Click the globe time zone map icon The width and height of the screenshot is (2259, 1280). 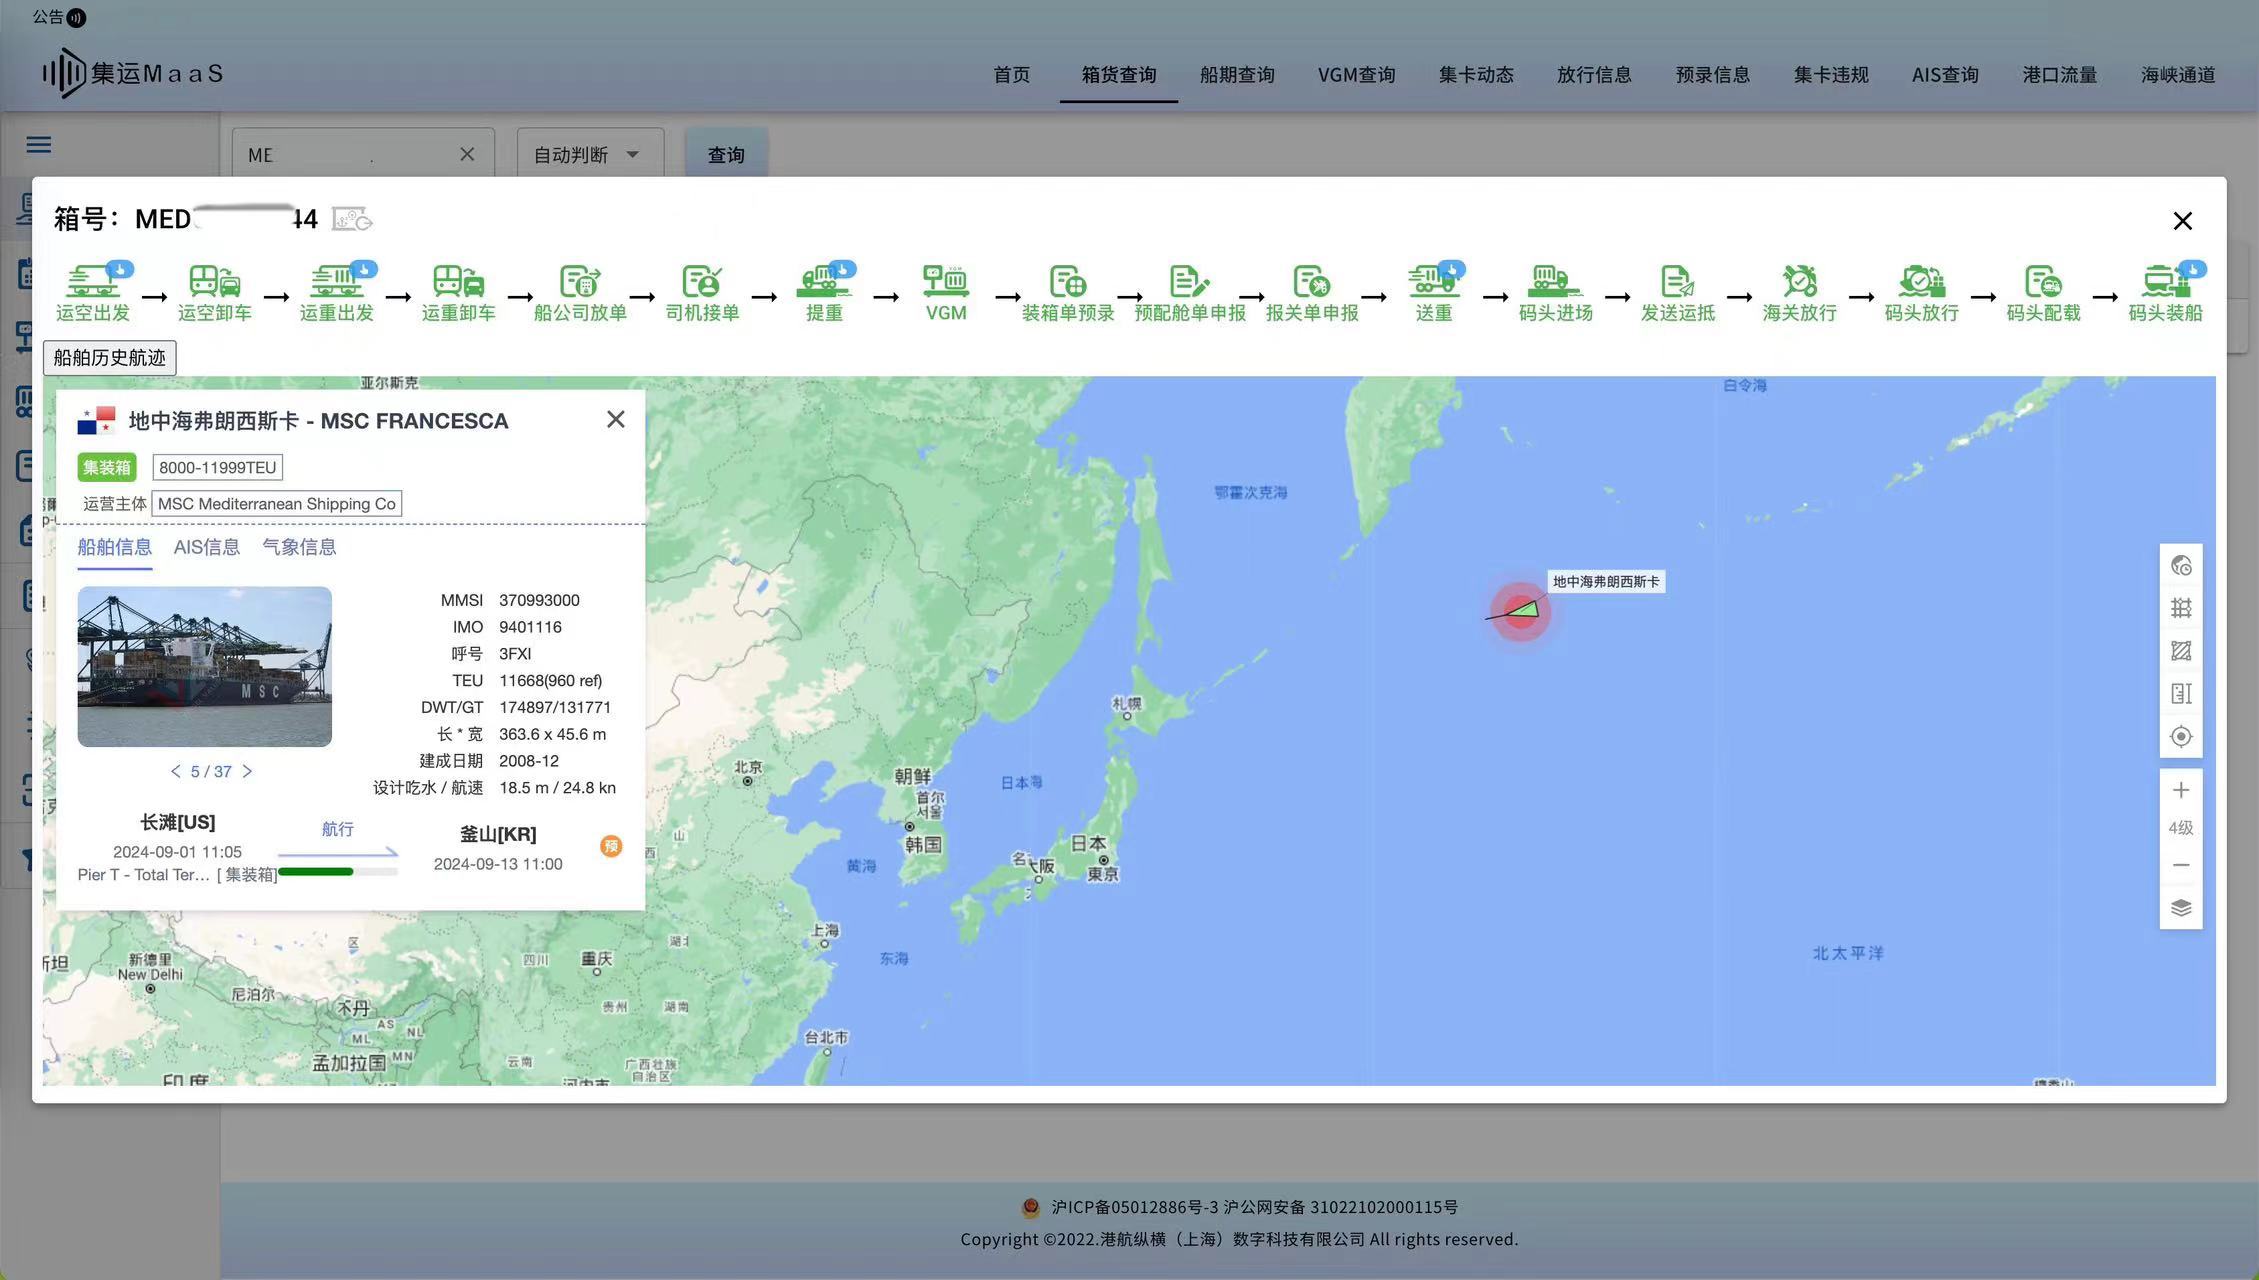(2181, 566)
